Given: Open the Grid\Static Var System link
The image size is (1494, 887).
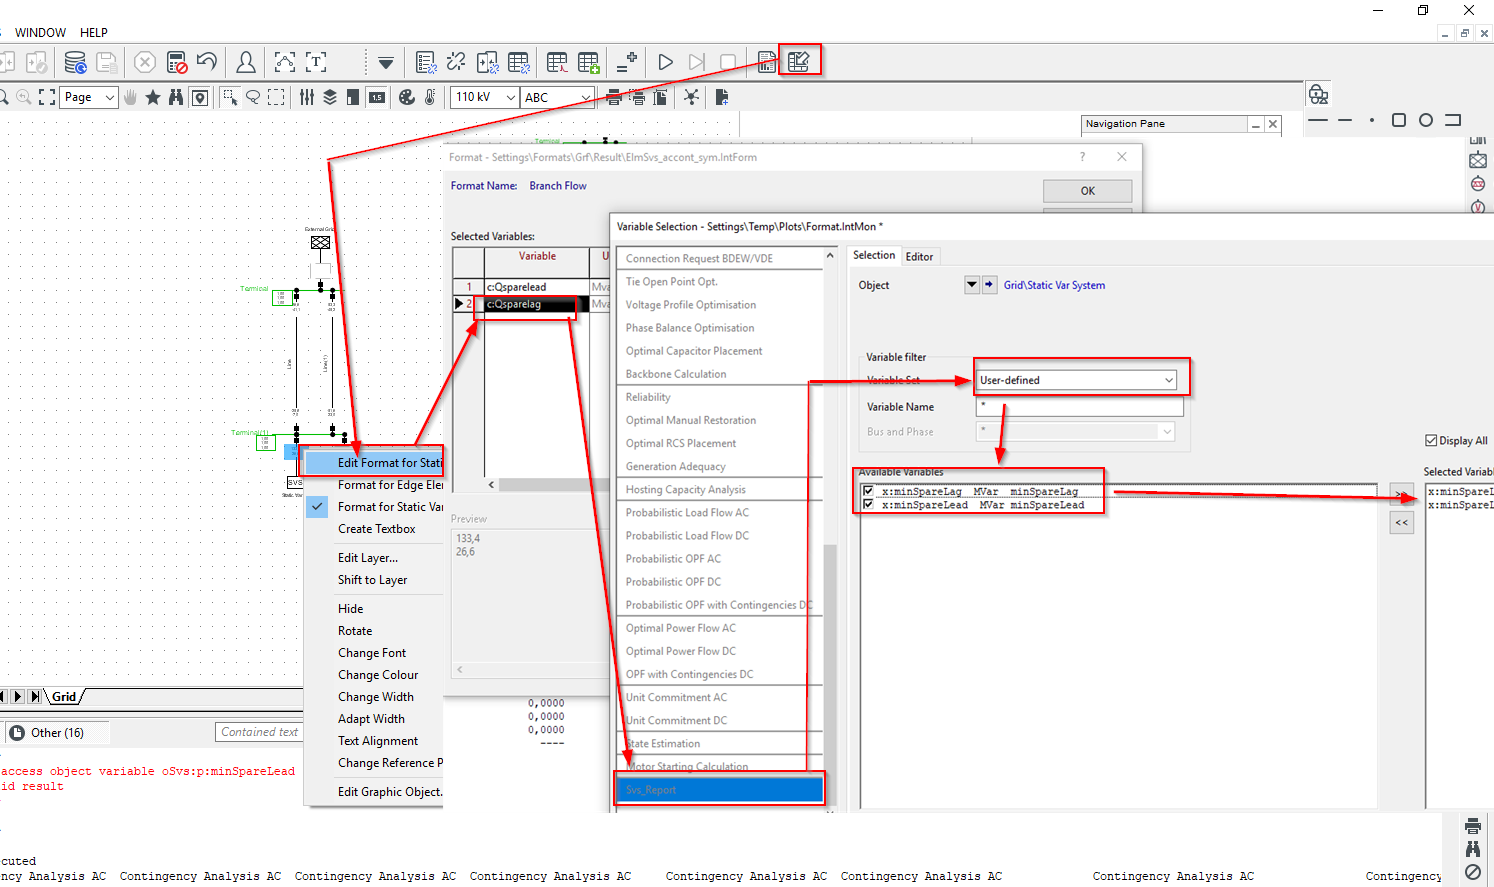Looking at the screenshot, I should 1054,285.
